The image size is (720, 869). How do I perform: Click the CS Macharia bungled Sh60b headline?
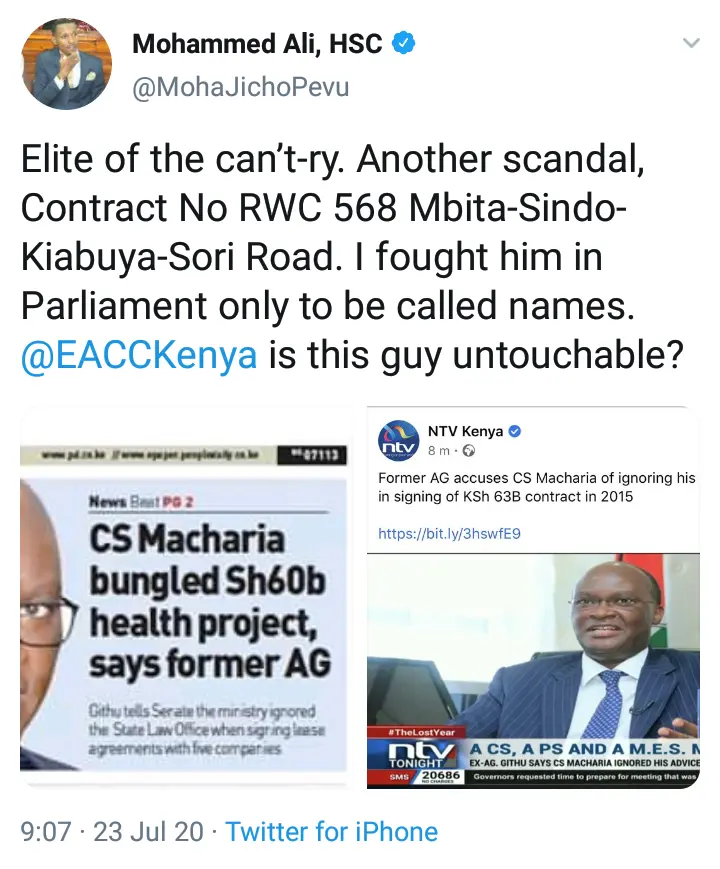[210, 601]
